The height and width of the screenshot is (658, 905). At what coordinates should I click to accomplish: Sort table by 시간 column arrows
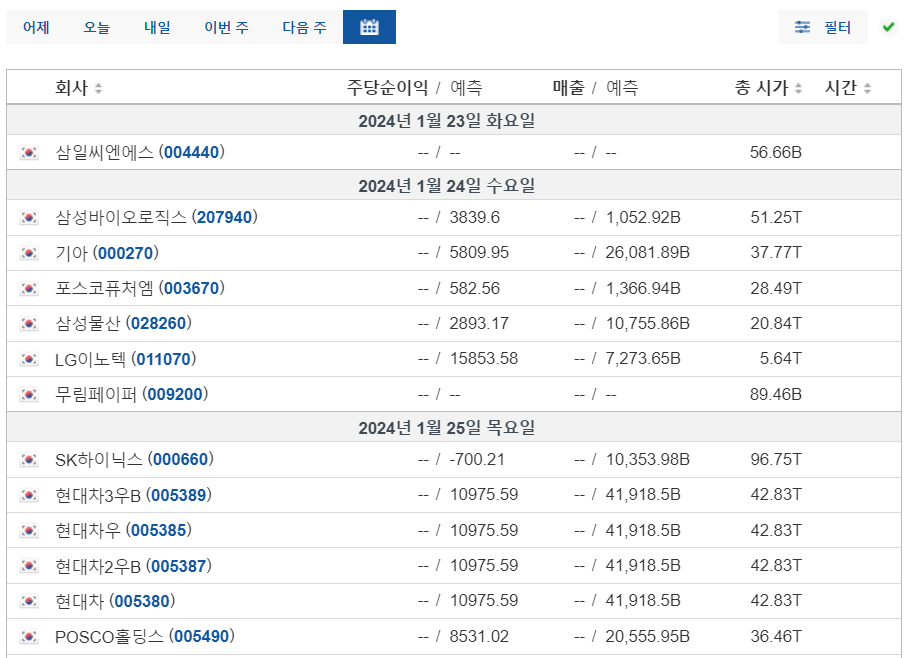867,88
